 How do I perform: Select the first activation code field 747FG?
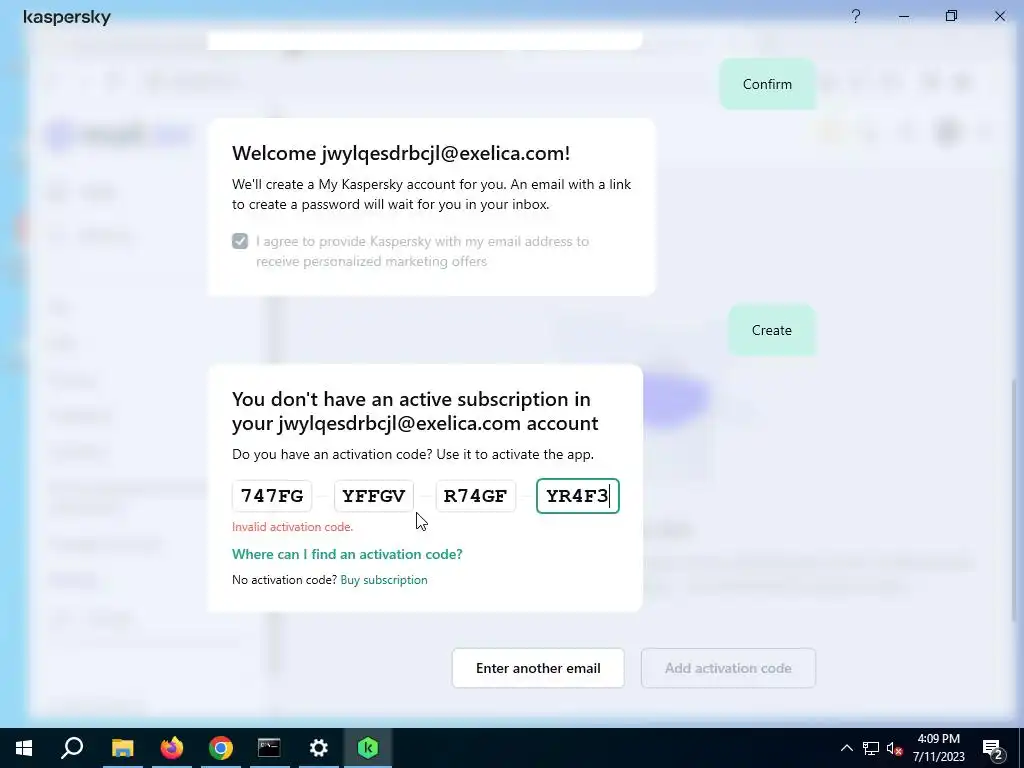(x=272, y=496)
